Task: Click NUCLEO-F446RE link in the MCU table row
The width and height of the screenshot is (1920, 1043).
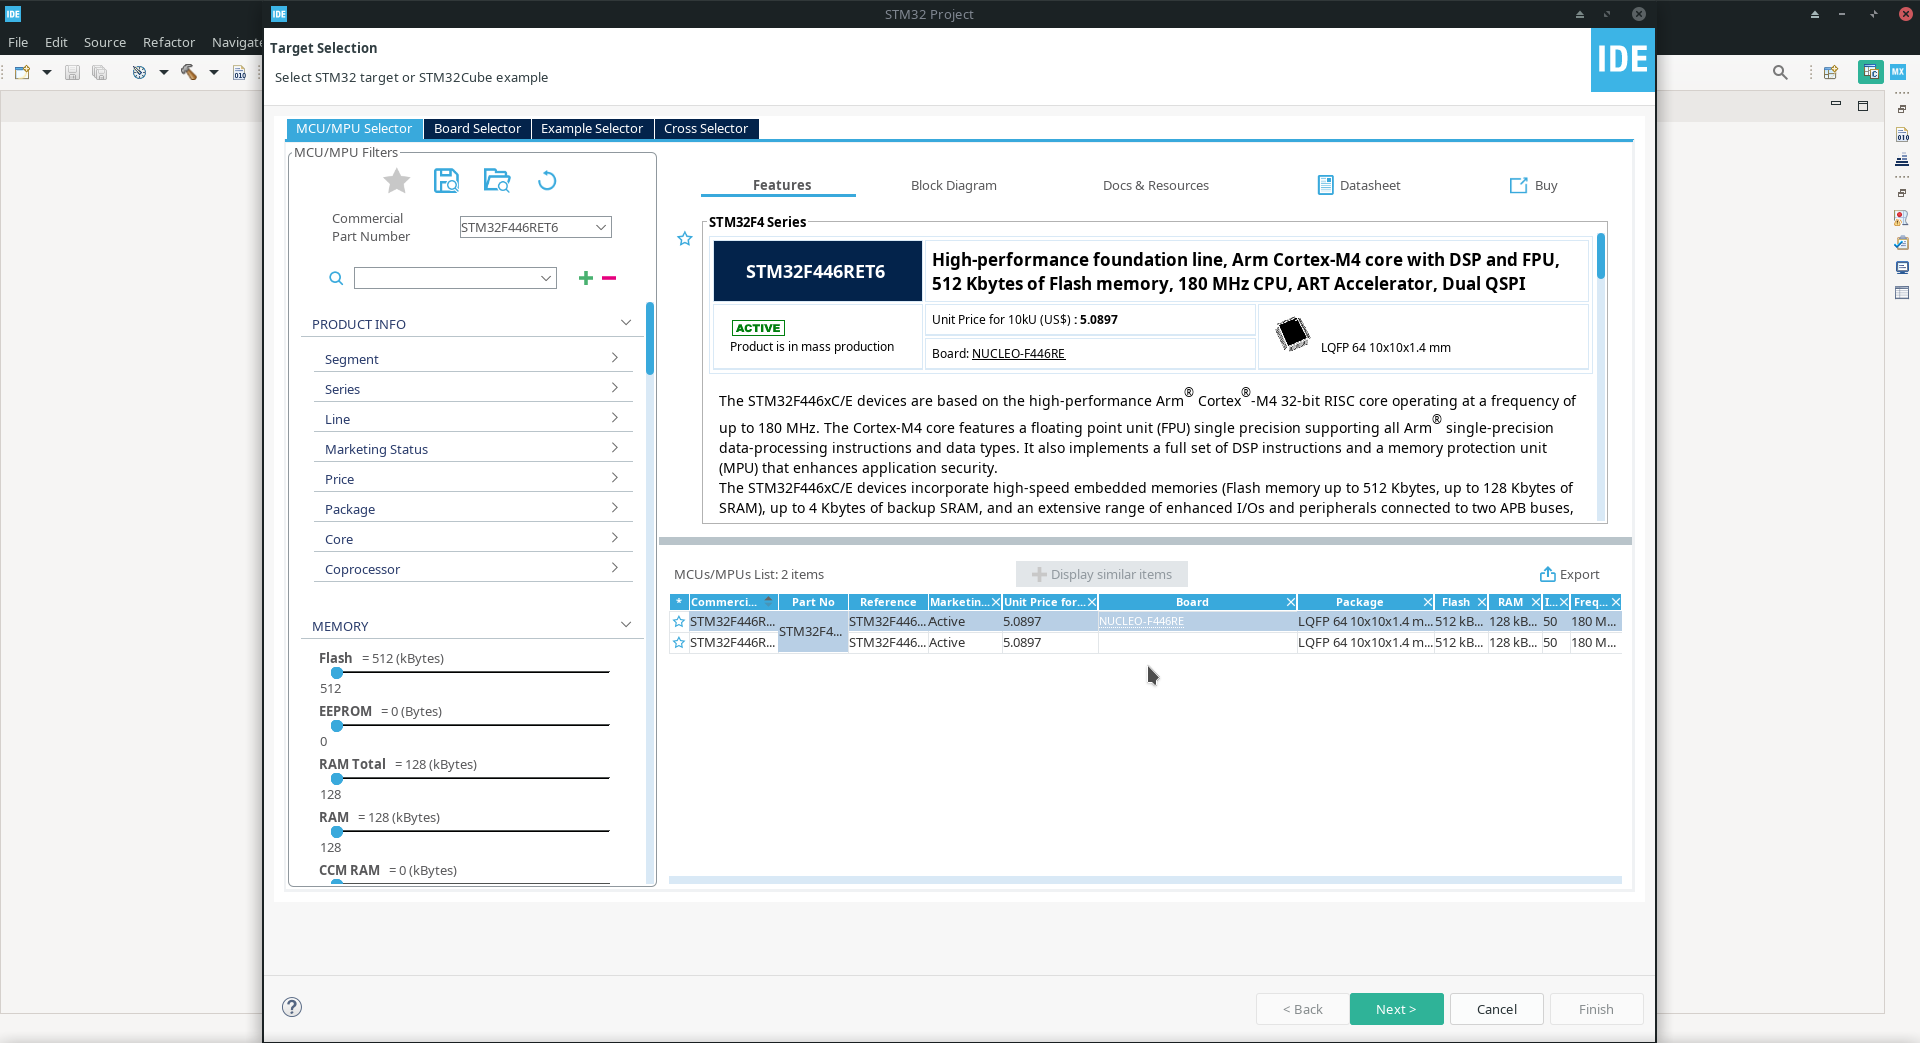Action: coord(1141,621)
